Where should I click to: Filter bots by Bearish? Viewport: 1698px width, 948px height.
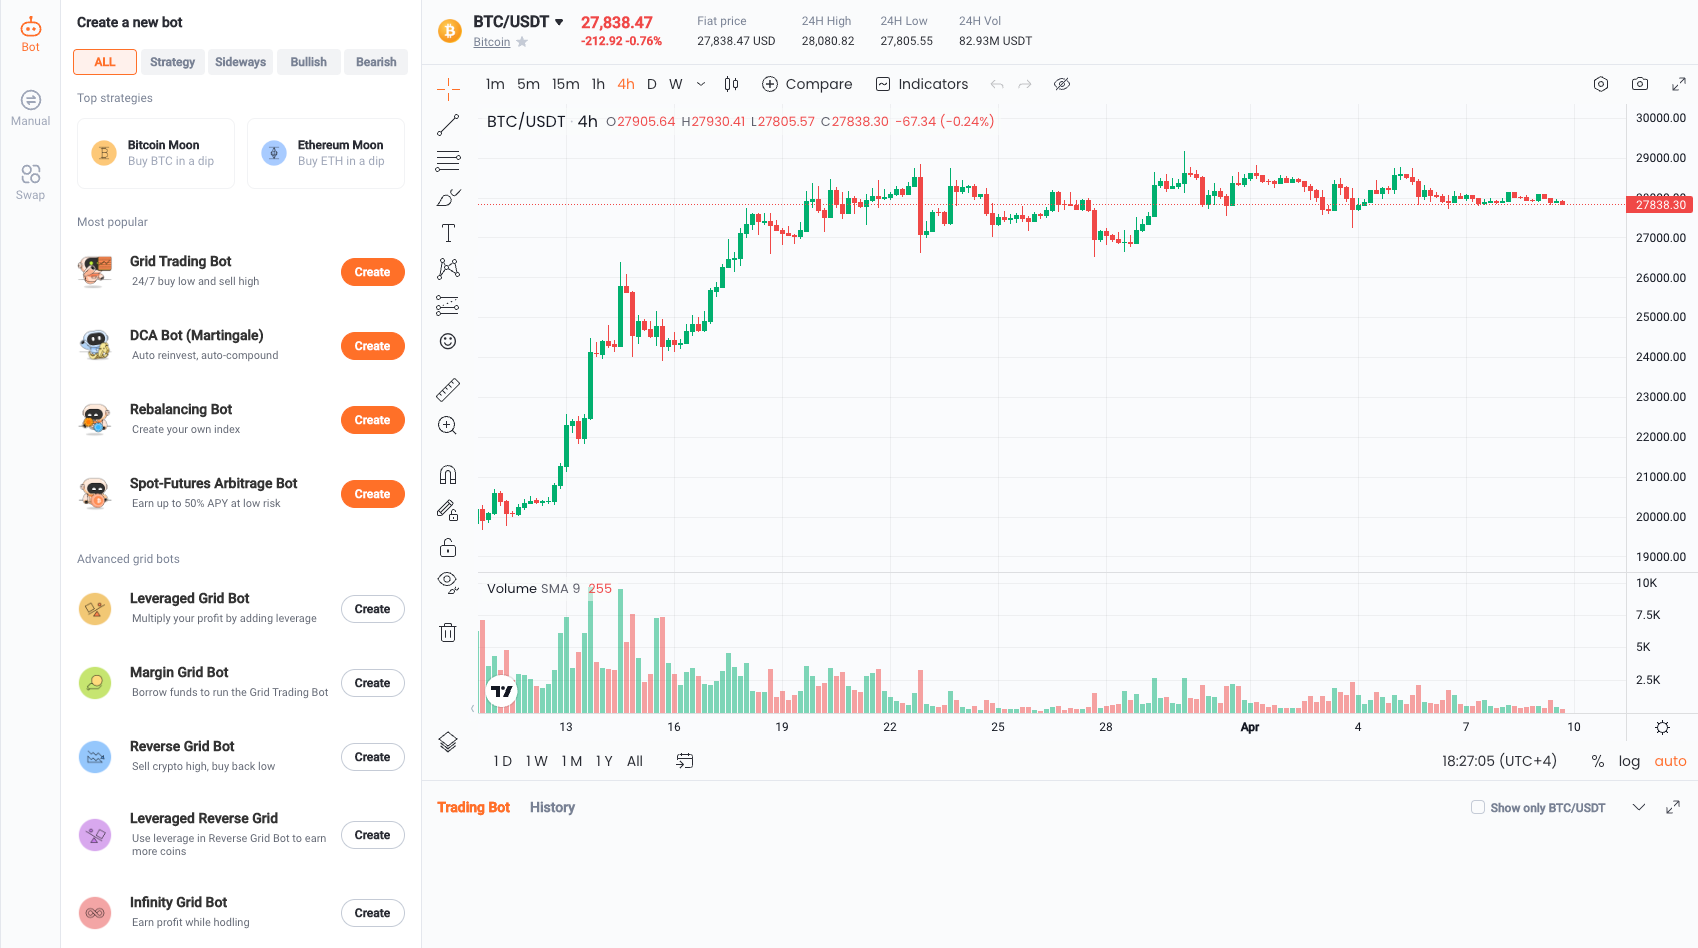point(376,62)
